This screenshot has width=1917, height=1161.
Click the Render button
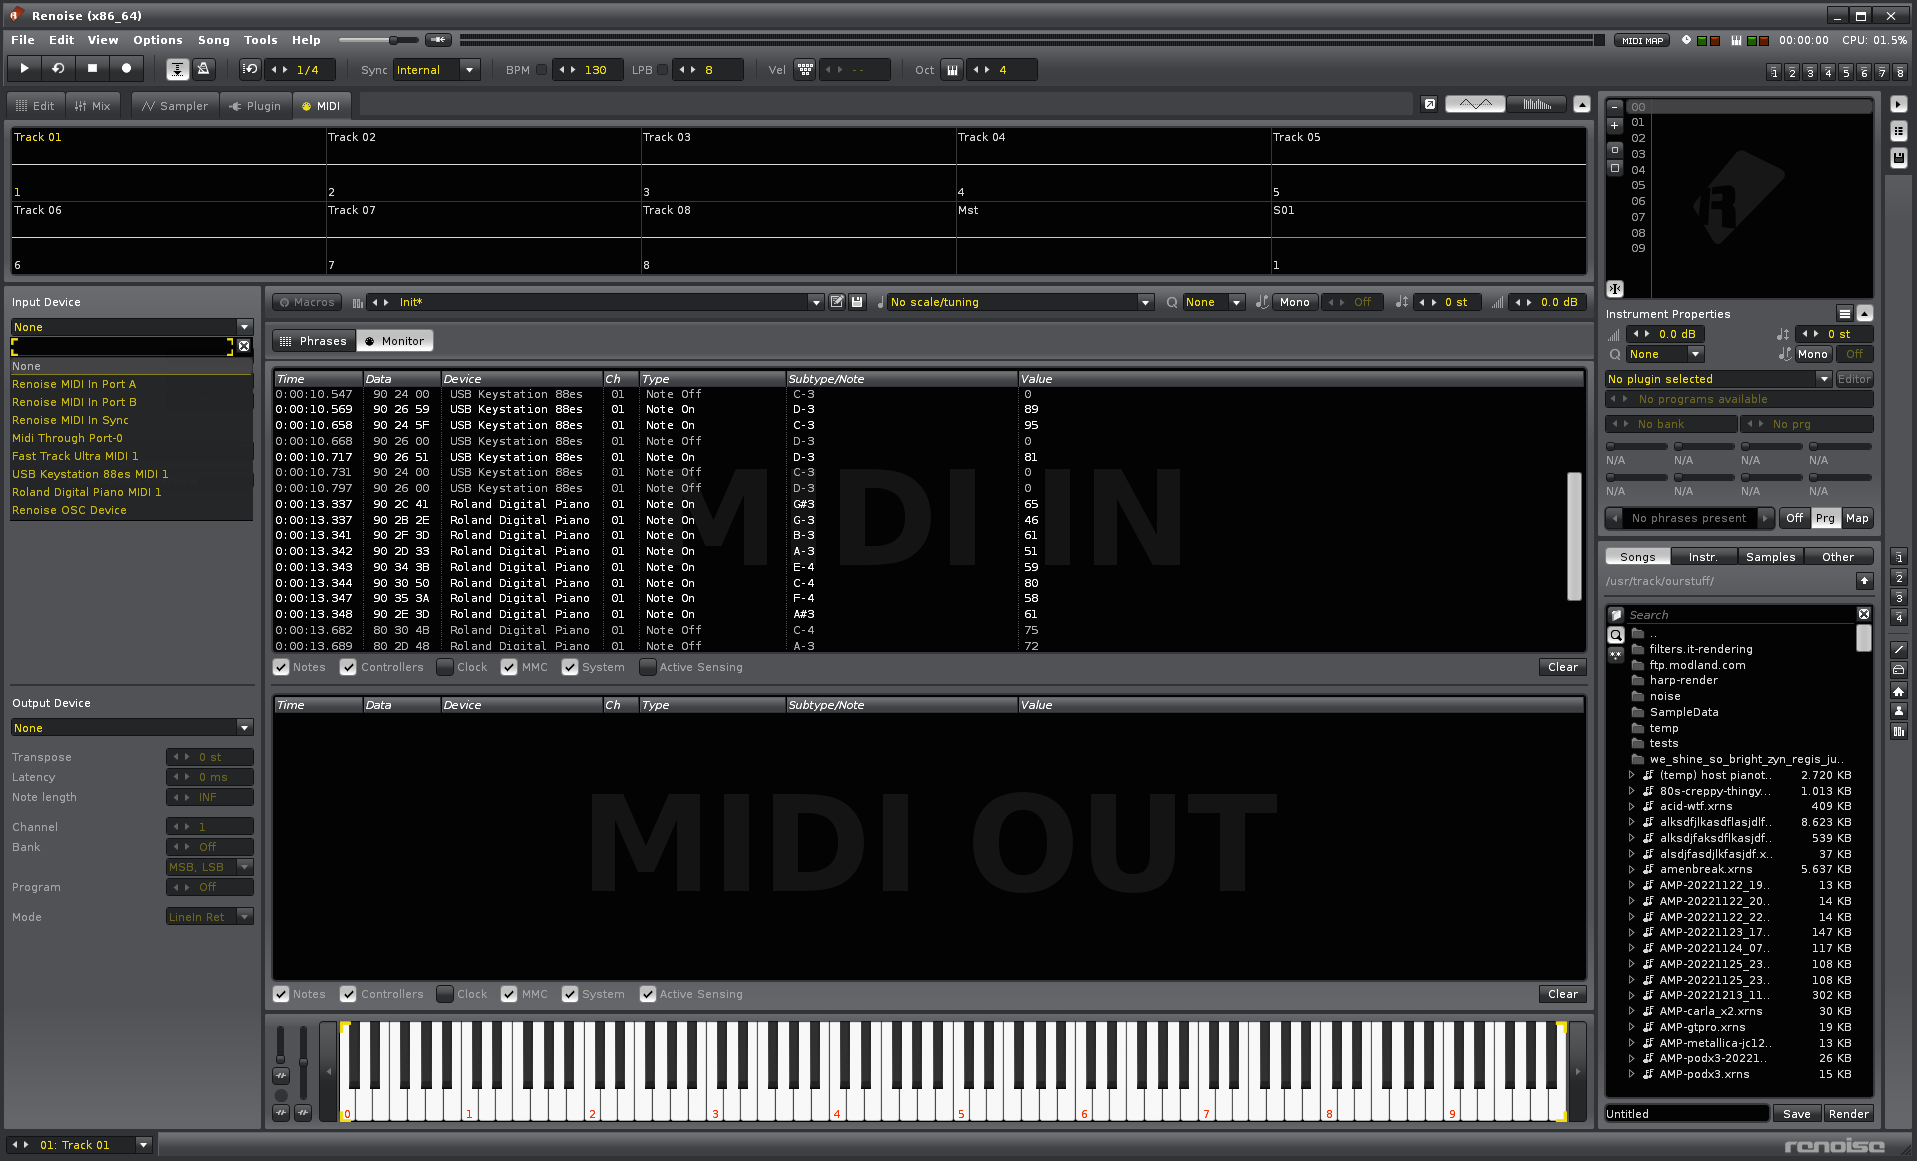click(1848, 1114)
